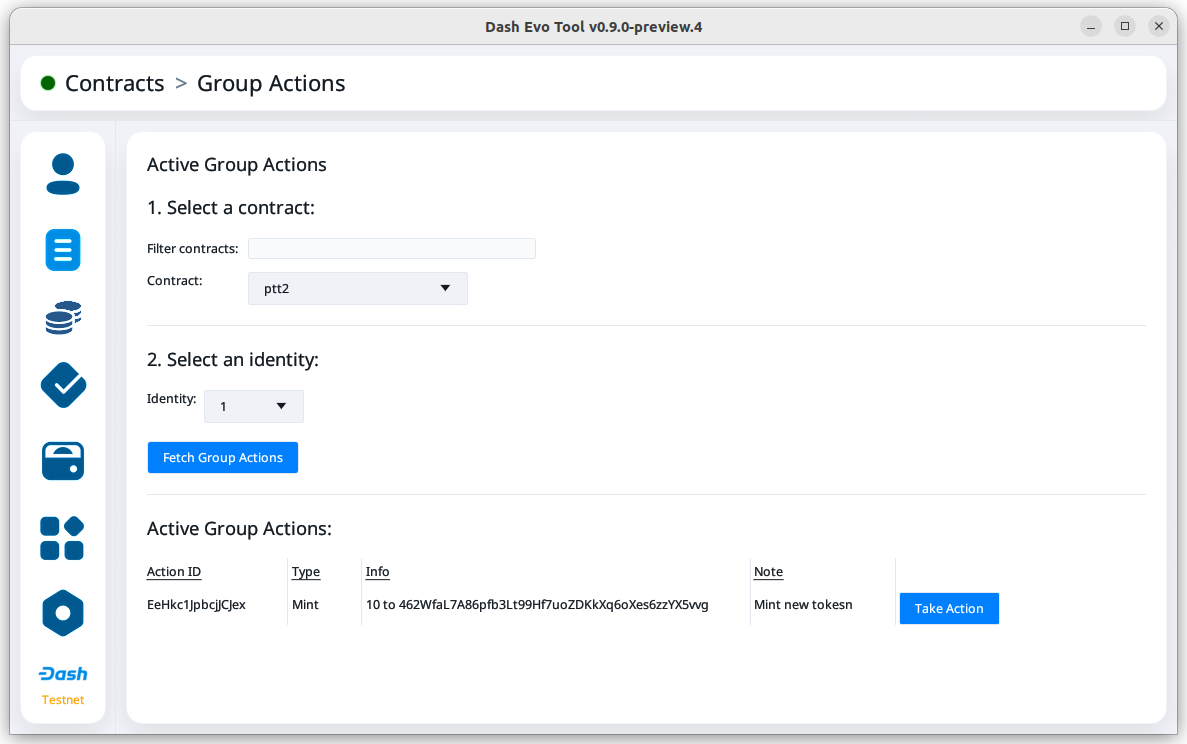This screenshot has height=744, width=1187.
Task: Open the Identities person icon in sidebar
Action: 63,174
